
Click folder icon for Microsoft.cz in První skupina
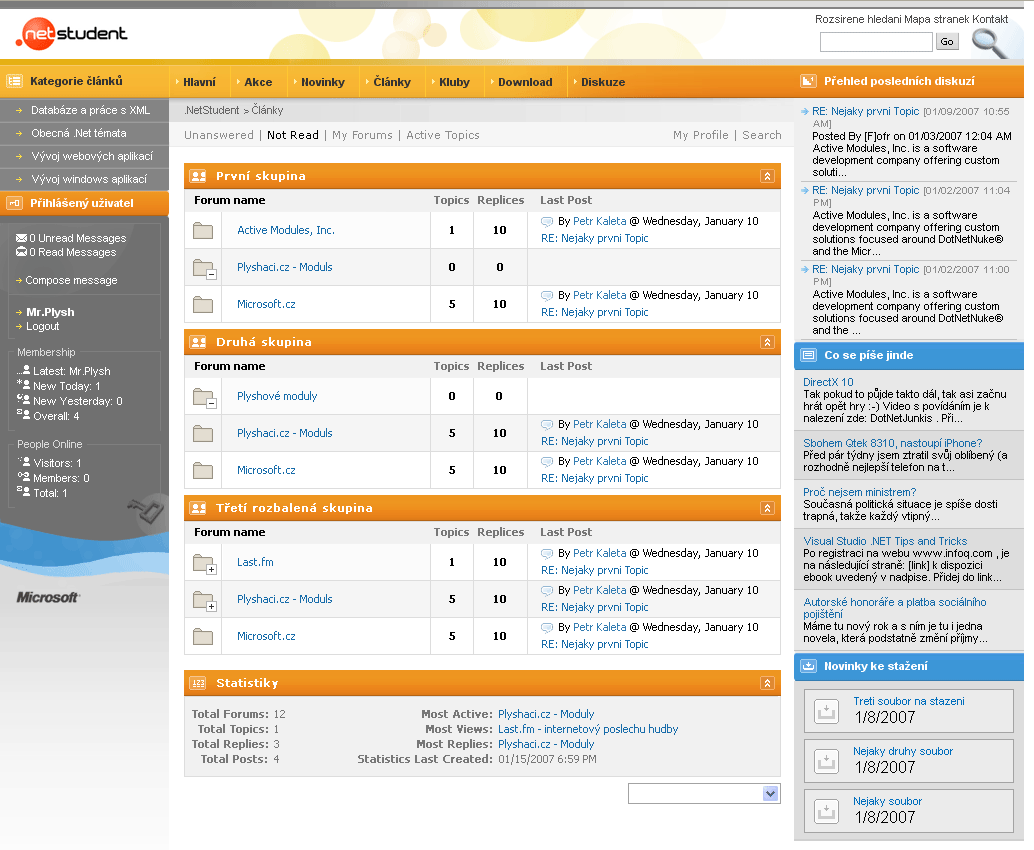202,304
